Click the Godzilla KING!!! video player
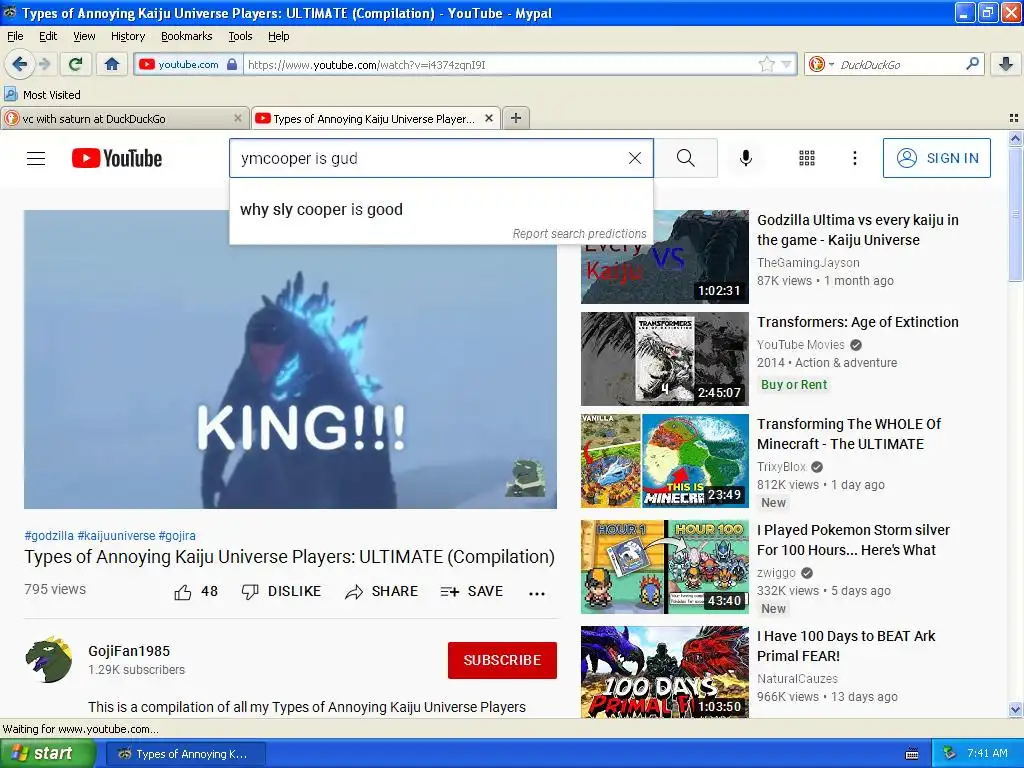The height and width of the screenshot is (768, 1024). 290,359
